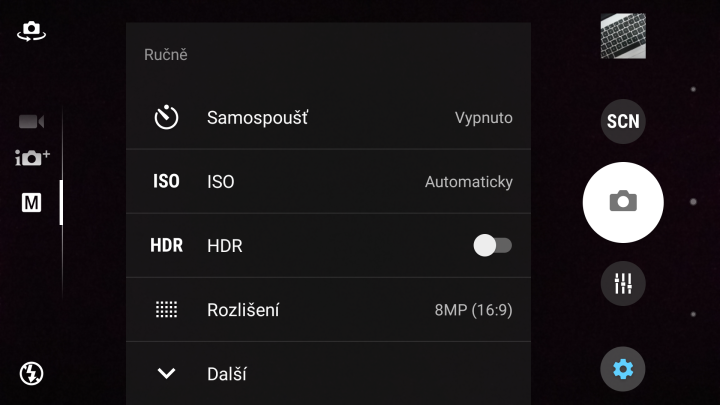Screen dimensions: 720x405
Task: Change ISO Automaticky value
Action: click(x=468, y=182)
